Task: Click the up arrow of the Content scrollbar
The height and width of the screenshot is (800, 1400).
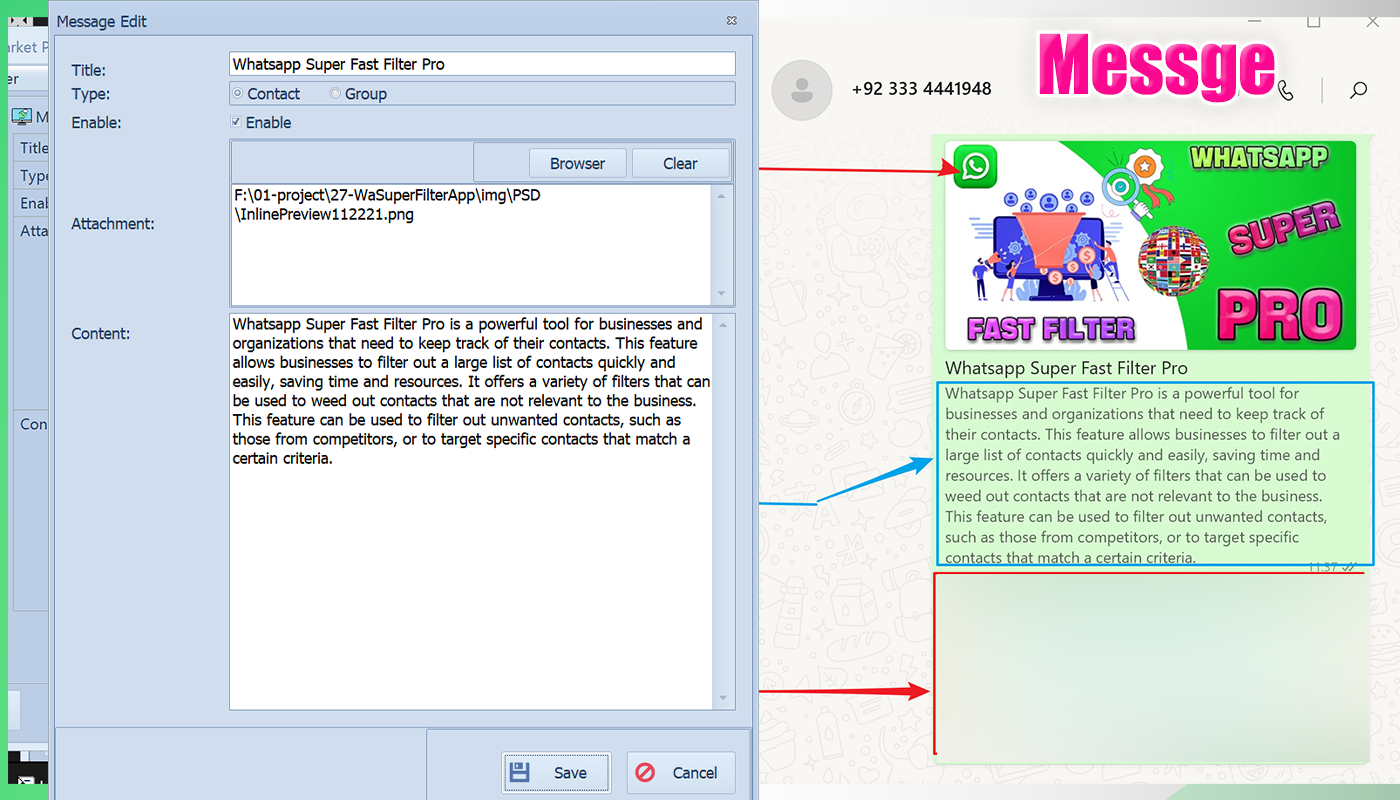Action: click(724, 324)
